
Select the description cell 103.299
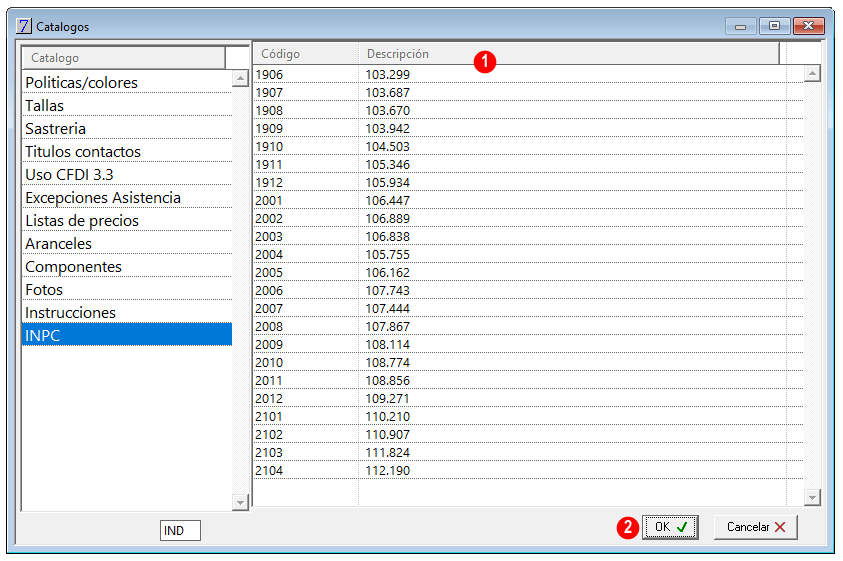tap(388, 75)
